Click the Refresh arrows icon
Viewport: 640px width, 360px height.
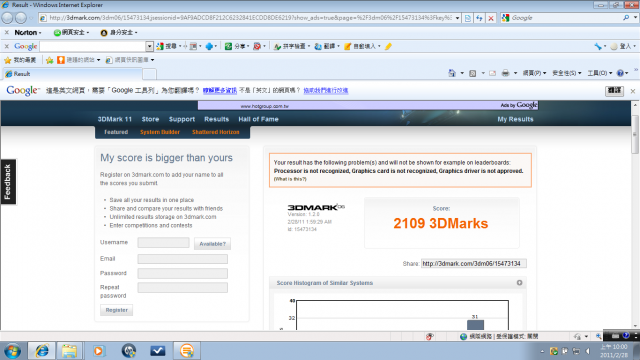(479, 18)
